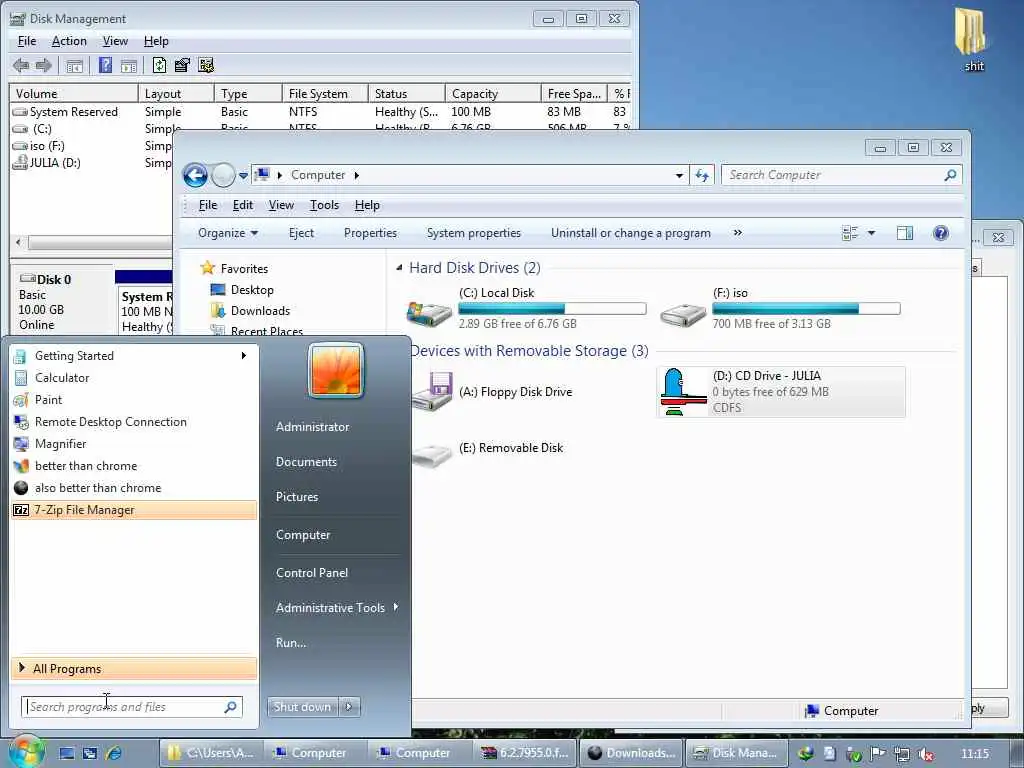Select the (A:) Floppy Disk Drive icon

432,392
